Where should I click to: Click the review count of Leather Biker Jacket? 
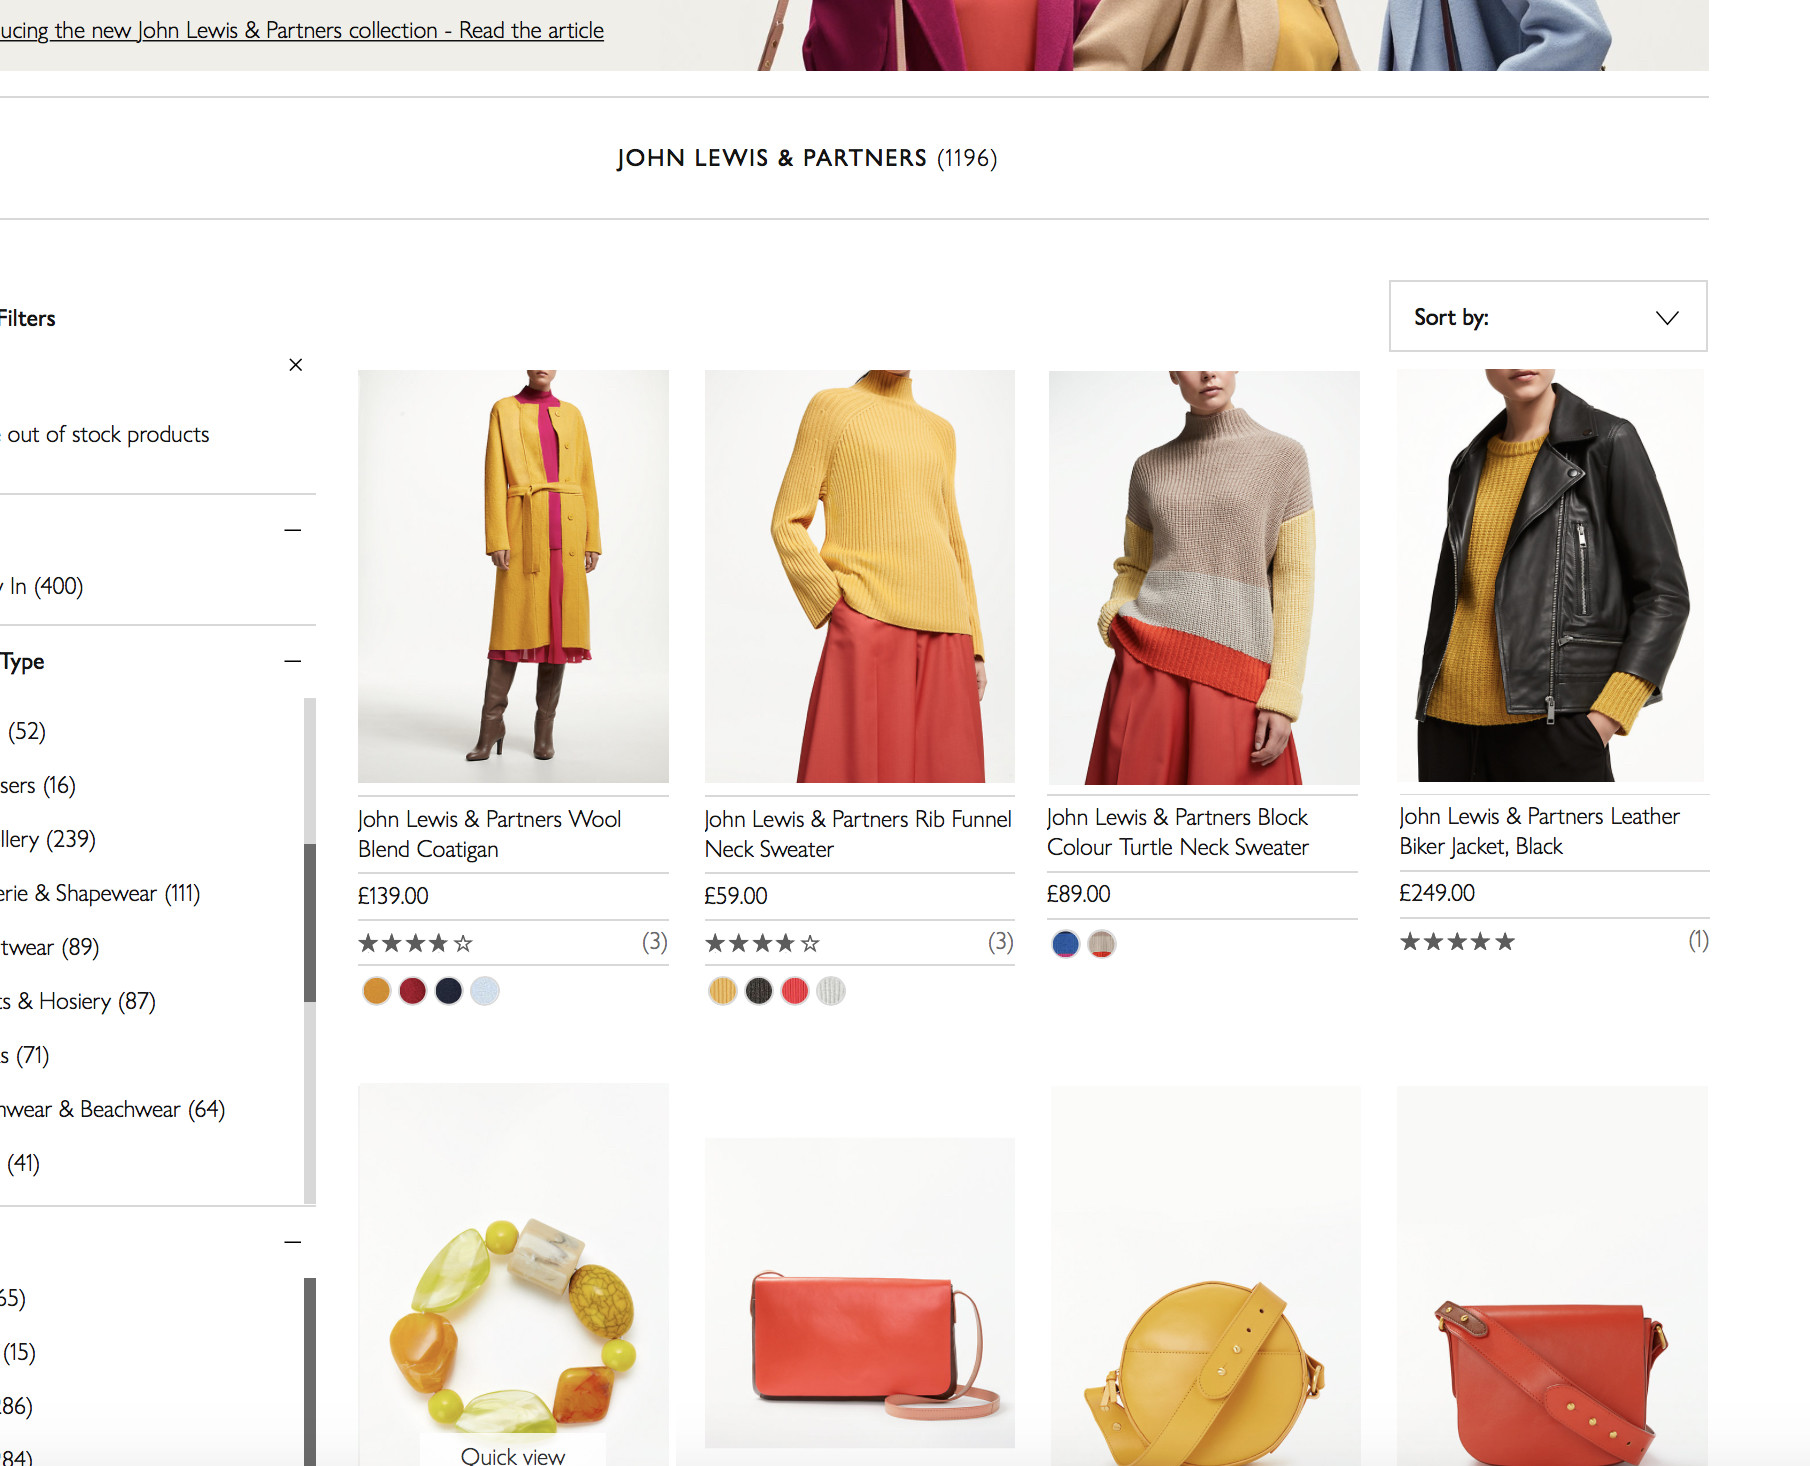pyautogui.click(x=1698, y=940)
